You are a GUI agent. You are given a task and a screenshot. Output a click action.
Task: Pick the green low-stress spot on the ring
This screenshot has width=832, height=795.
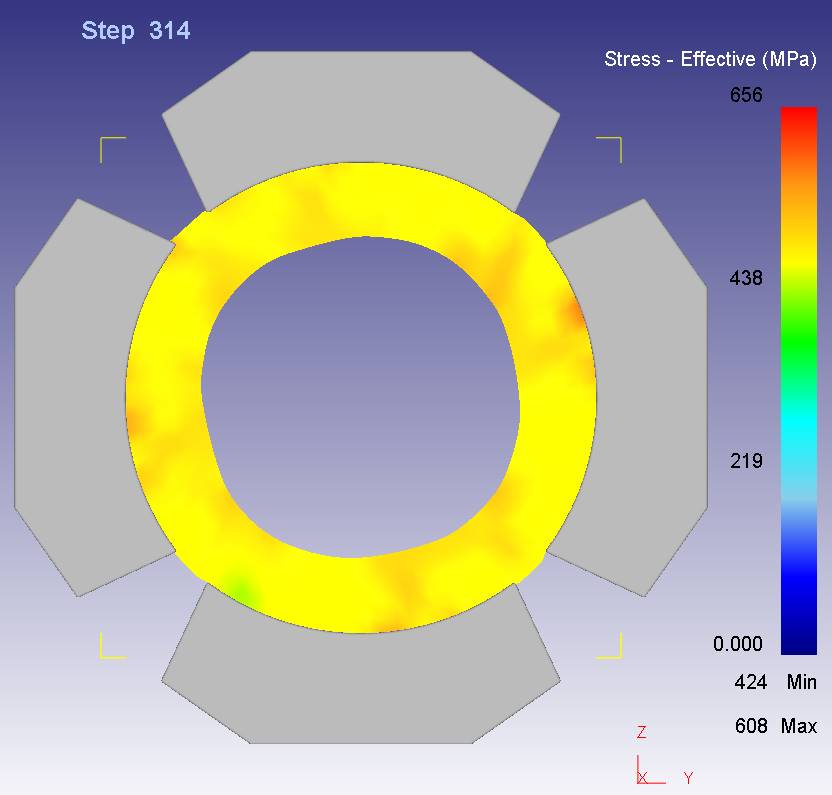239,587
